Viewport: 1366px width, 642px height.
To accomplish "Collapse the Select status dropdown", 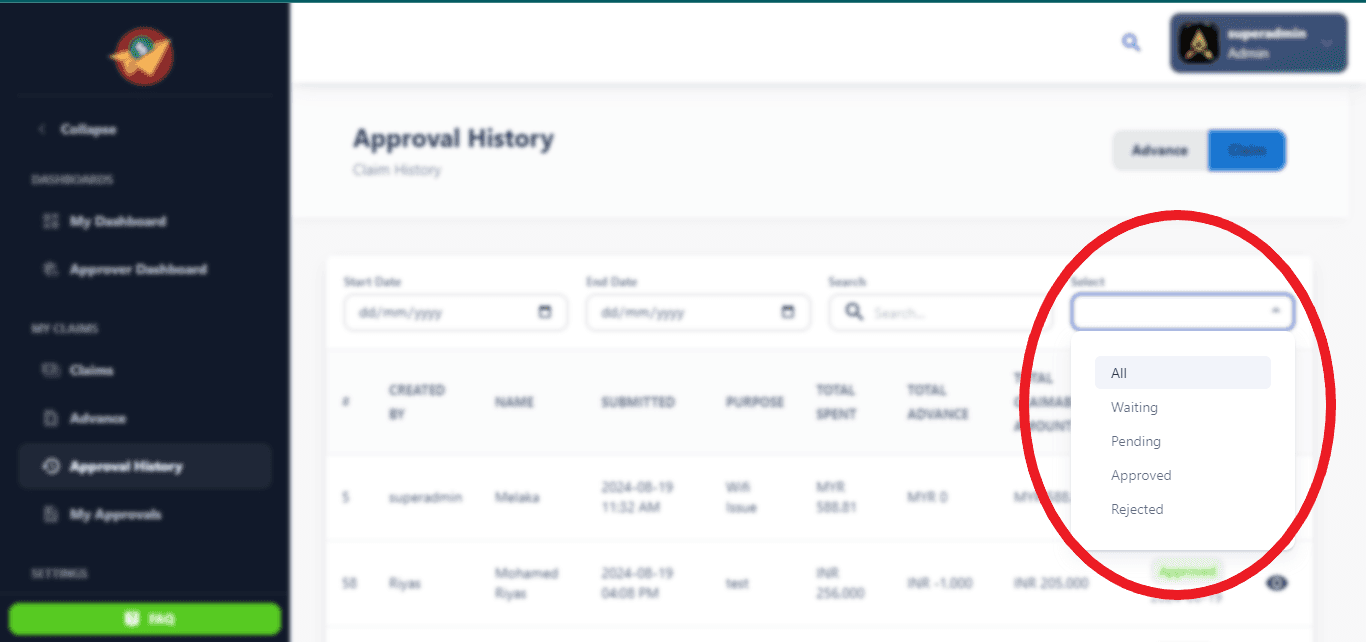I will (x=1275, y=312).
